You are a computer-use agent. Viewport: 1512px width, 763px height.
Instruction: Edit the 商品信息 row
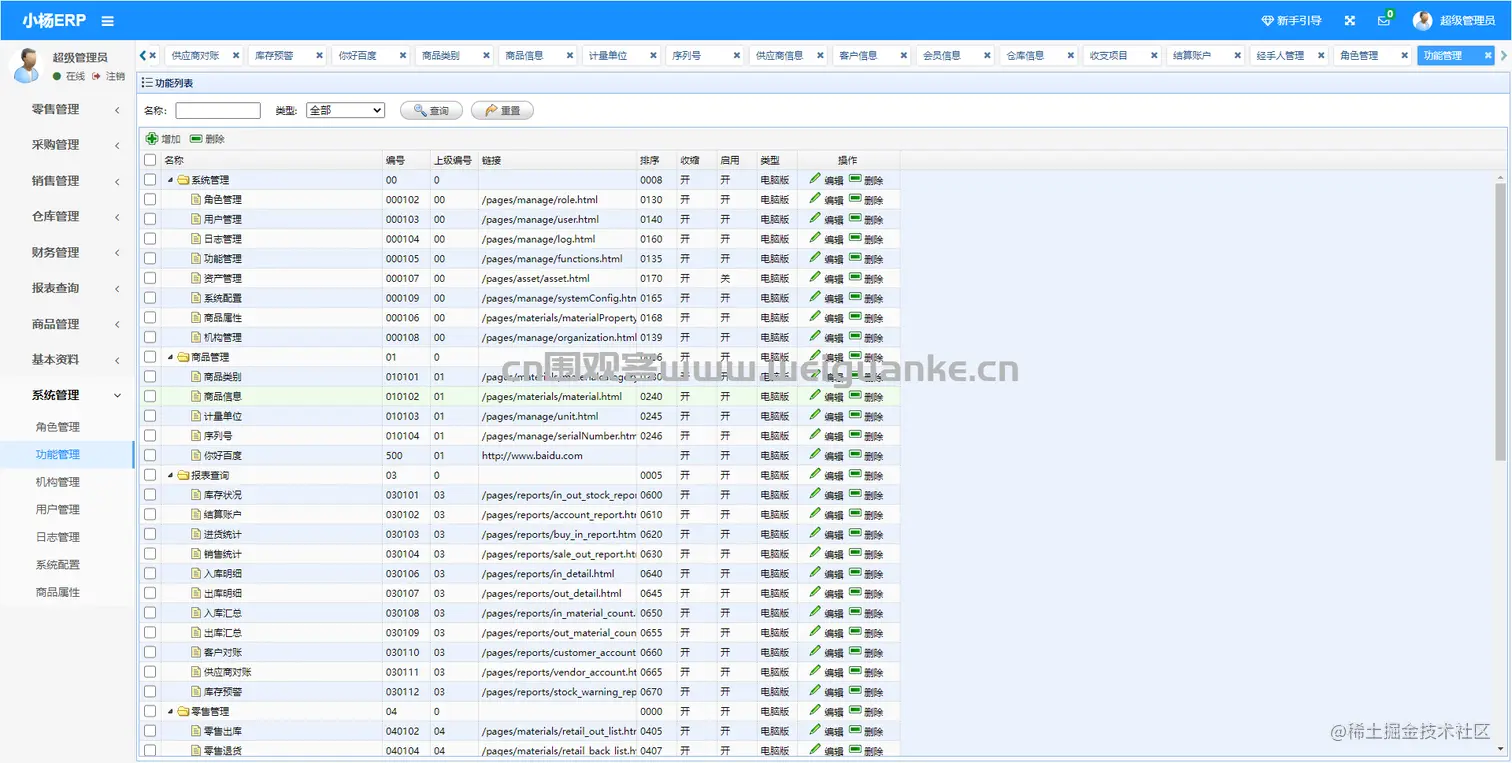tap(826, 396)
